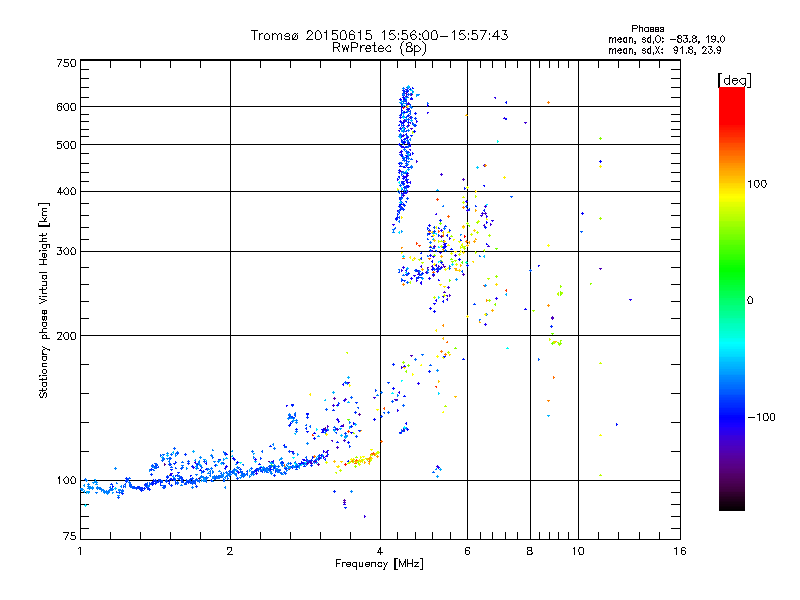Click the y-axis tick label '200'
800x600 pixels.
(x=67, y=336)
